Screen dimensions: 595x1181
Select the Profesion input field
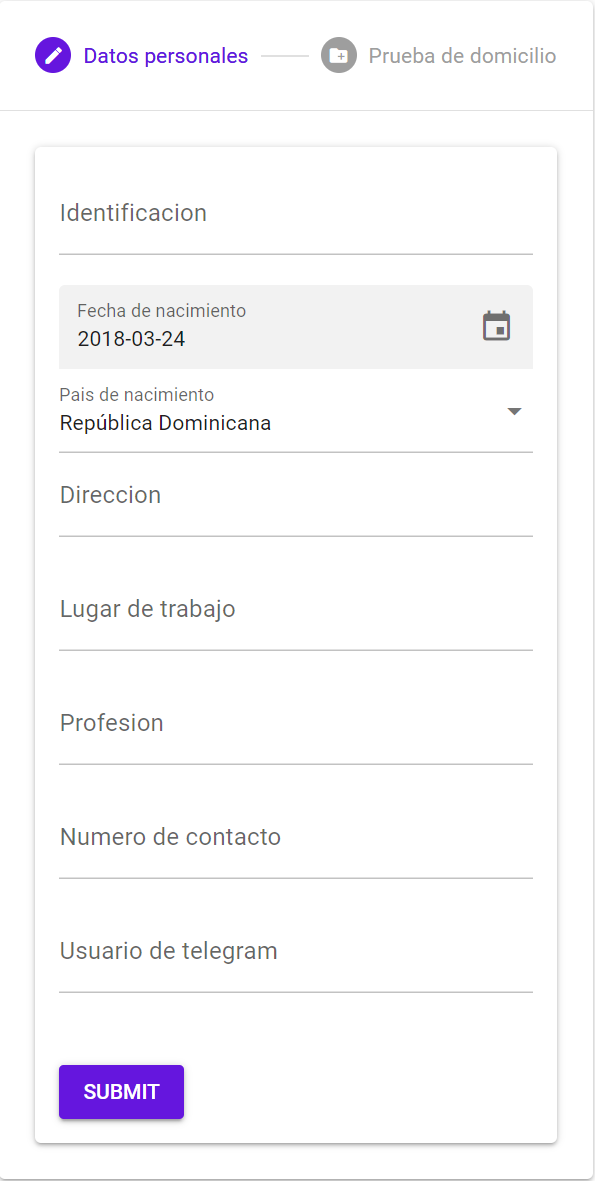tap(296, 727)
